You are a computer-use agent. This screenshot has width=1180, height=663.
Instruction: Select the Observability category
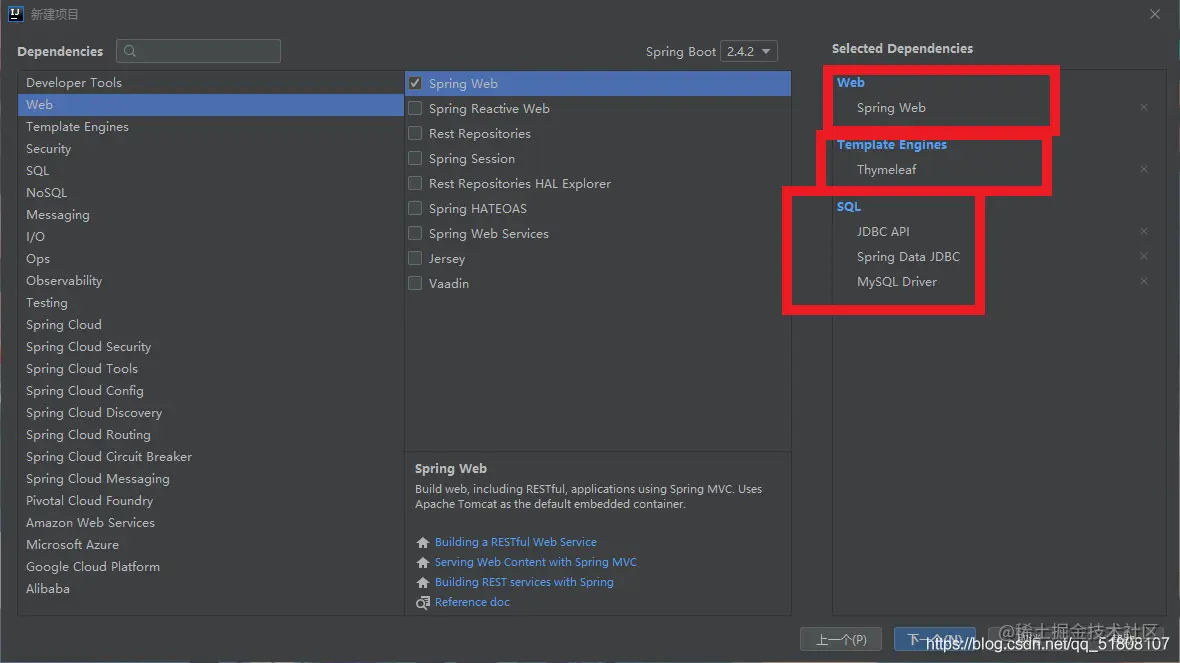211,281
